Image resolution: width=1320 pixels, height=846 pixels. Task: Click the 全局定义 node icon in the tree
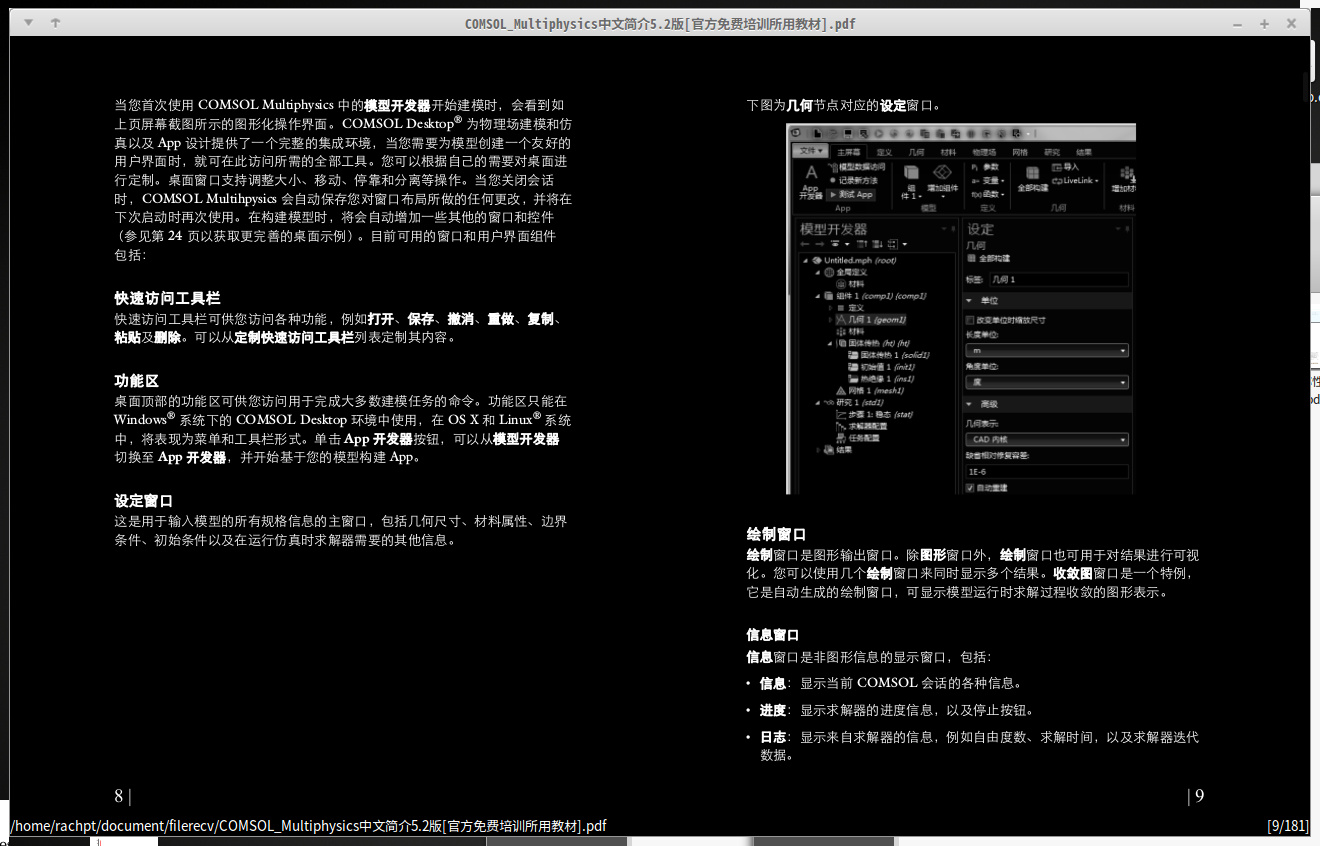pos(829,272)
